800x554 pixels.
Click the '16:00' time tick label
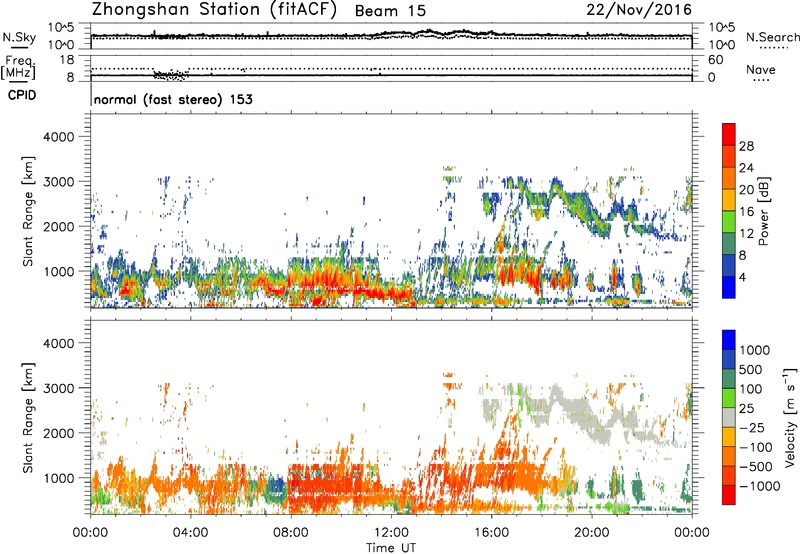[x=491, y=532]
